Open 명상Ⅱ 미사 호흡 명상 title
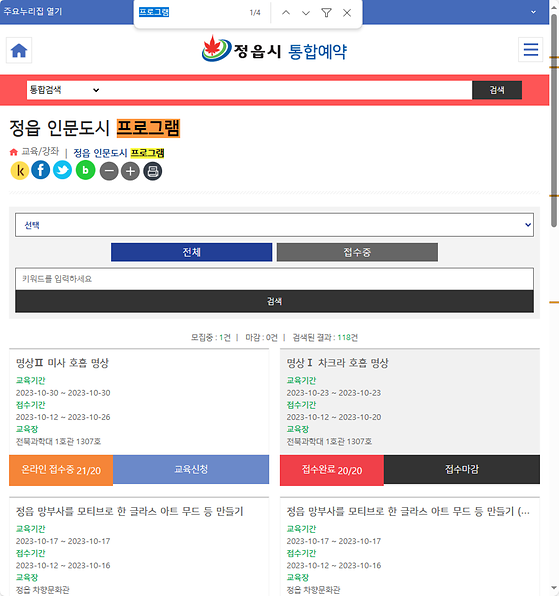Image resolution: width=559 pixels, height=596 pixels. click(62, 363)
